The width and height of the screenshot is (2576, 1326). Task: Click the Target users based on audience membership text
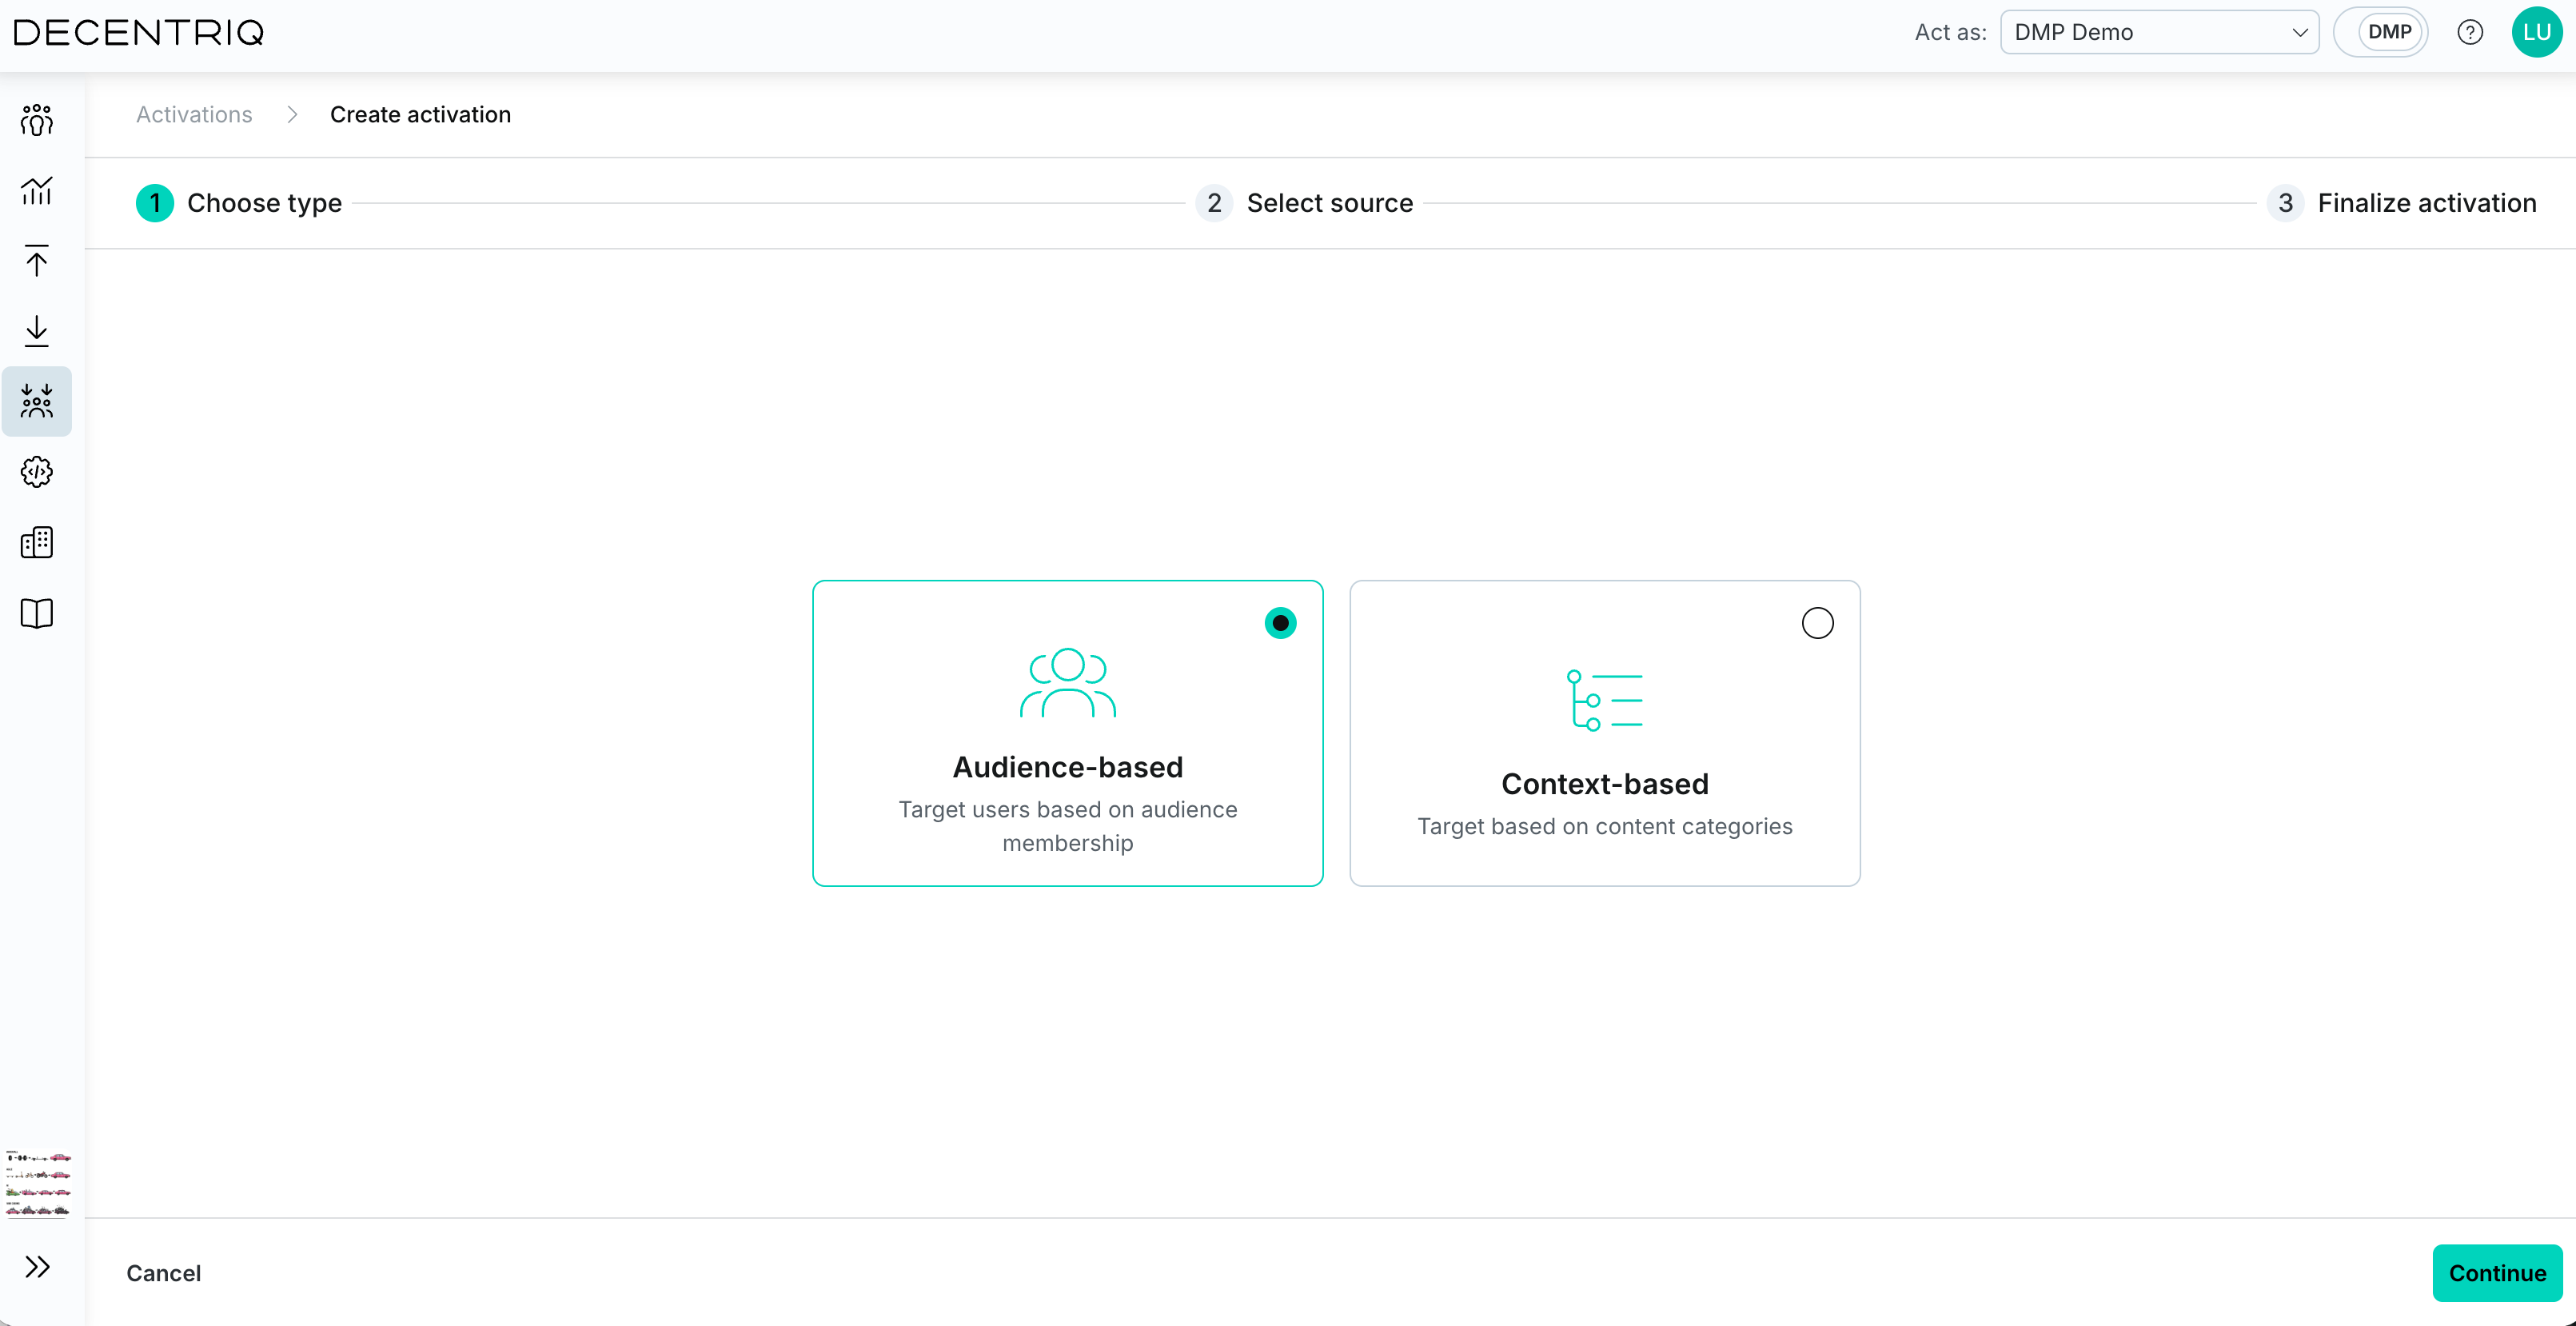coord(1068,826)
